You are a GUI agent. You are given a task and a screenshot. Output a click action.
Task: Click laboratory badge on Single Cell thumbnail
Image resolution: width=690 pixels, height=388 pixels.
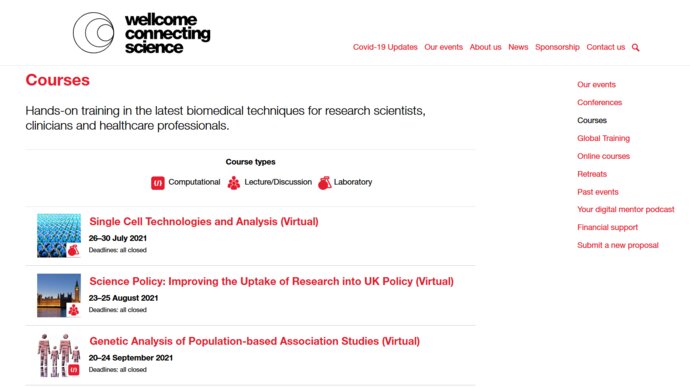73,250
